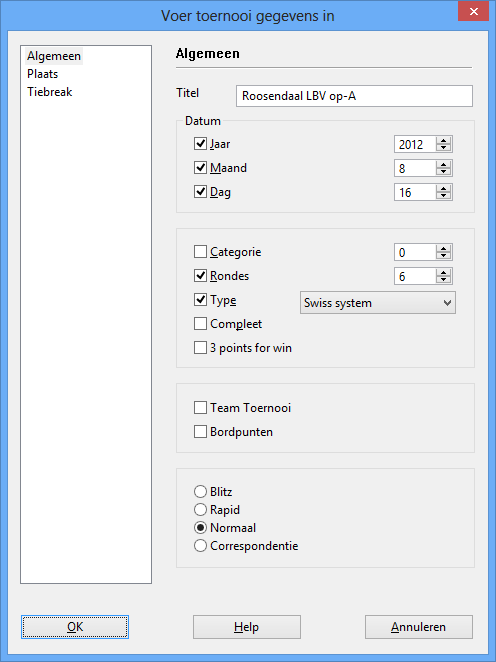The height and width of the screenshot is (662, 496).
Task: Click the Annuleren button
Action: point(419,627)
